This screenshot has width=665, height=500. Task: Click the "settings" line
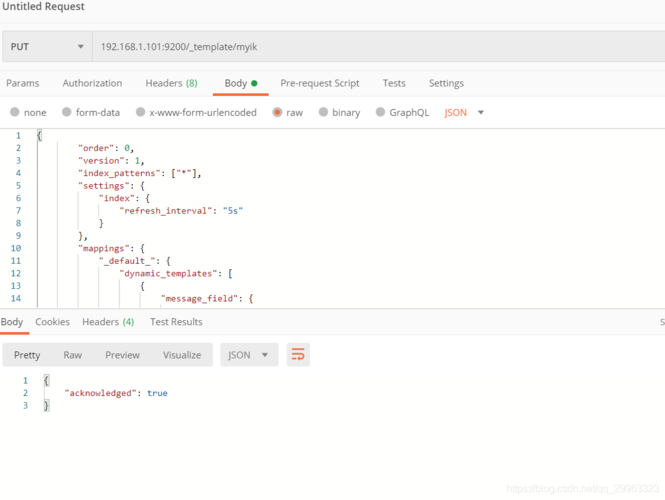[111, 186]
